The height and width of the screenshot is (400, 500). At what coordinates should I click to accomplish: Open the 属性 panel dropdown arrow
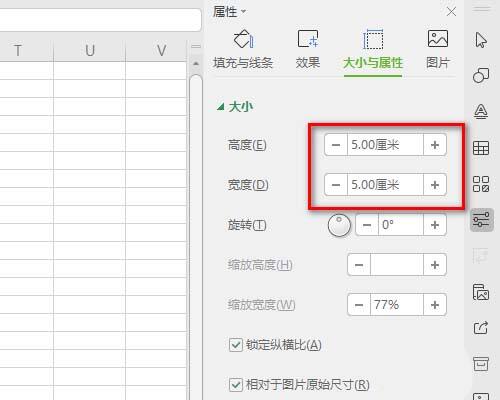click(244, 12)
